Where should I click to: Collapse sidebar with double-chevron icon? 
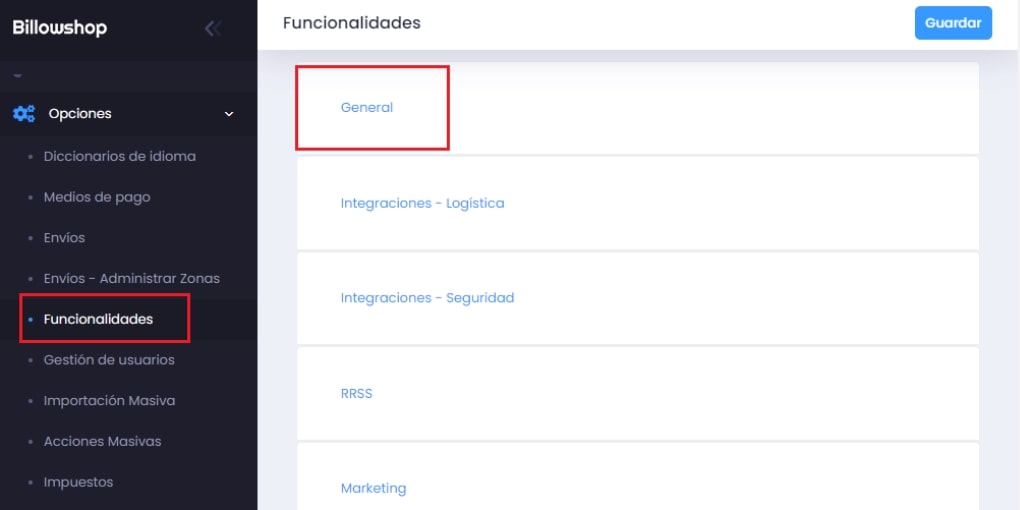point(212,28)
